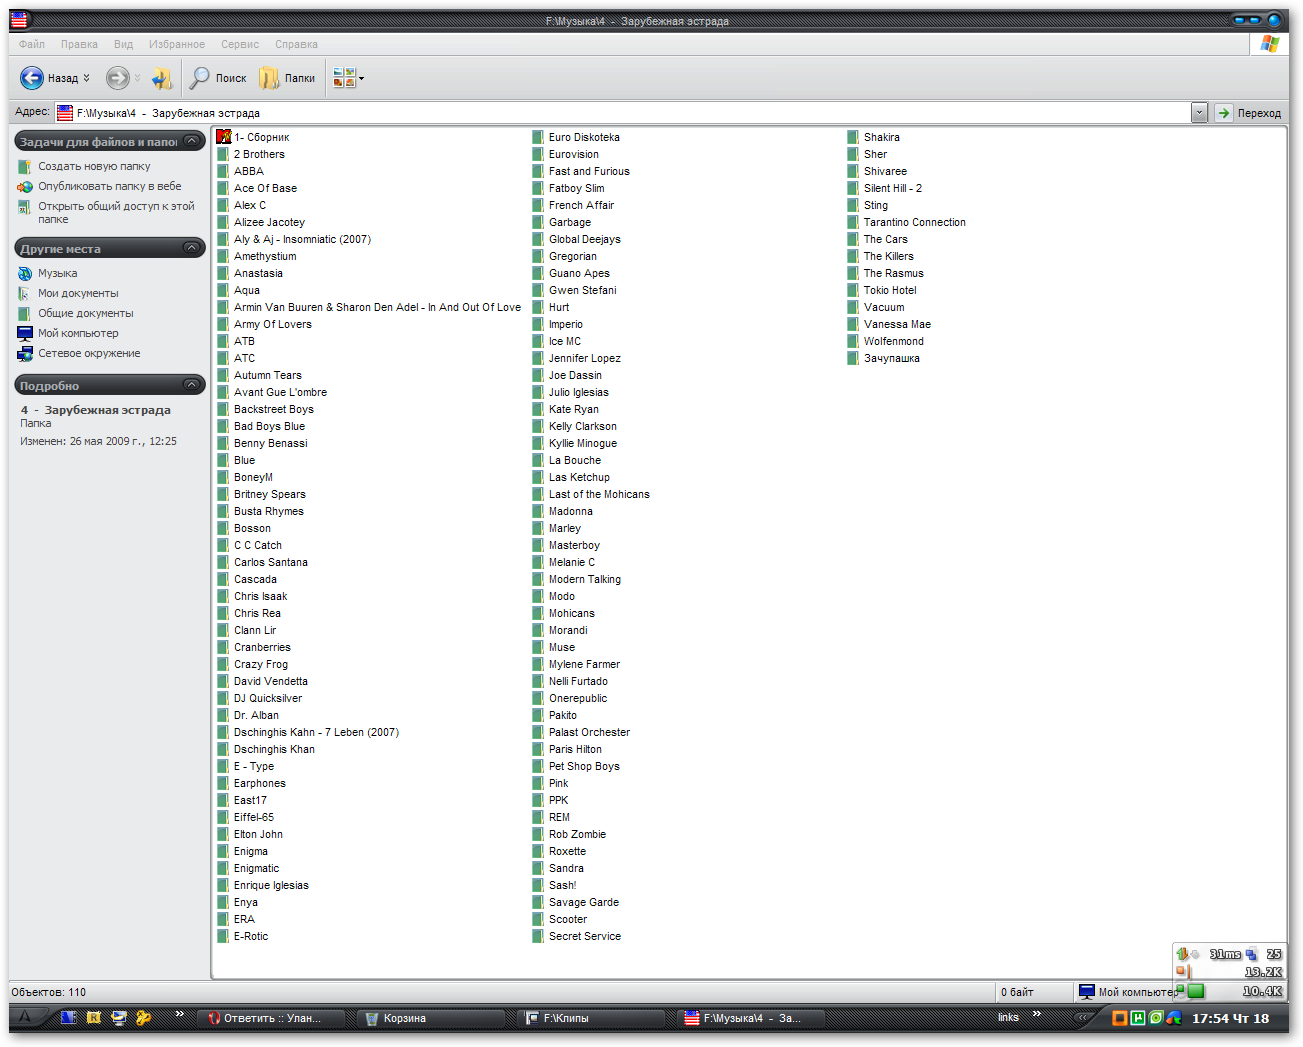Click the Up folder icon in toolbar
The width and height of the screenshot is (1303, 1047).
click(161, 78)
